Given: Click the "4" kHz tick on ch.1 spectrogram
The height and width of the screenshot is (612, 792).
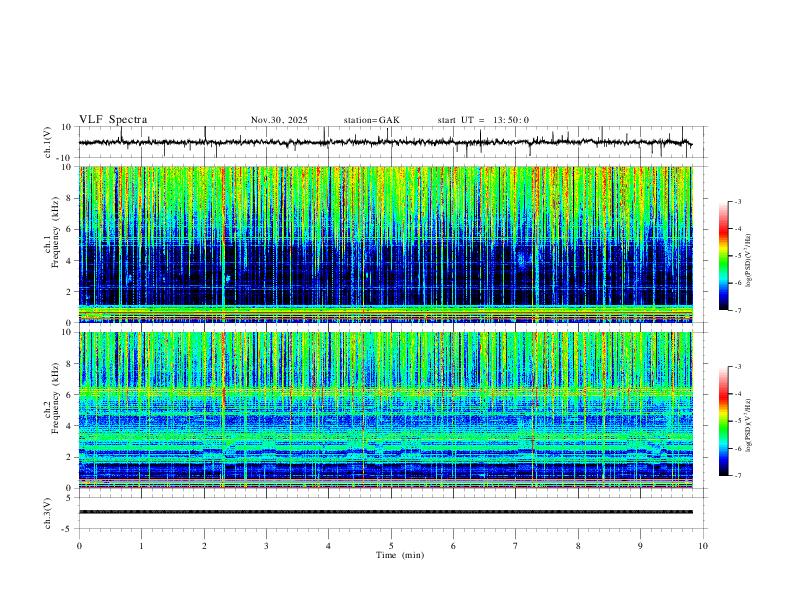Looking at the screenshot, I should point(69,261).
